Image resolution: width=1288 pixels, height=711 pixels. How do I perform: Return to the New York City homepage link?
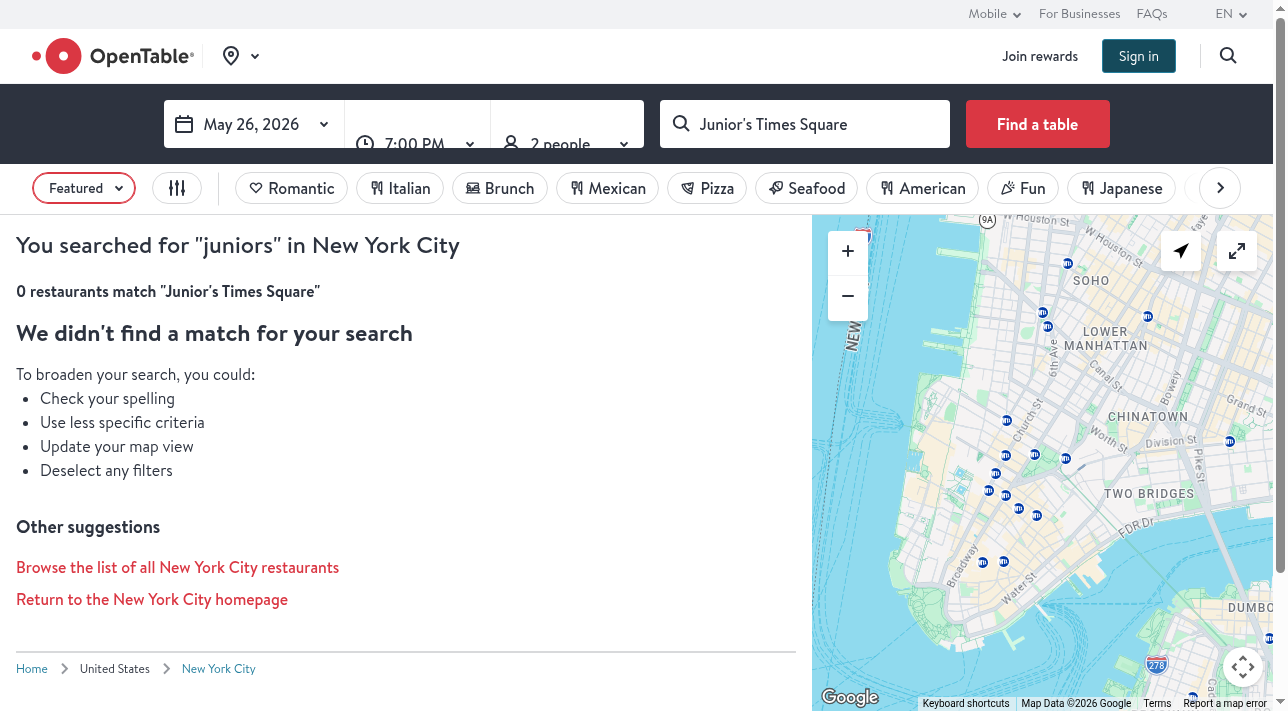pos(152,600)
